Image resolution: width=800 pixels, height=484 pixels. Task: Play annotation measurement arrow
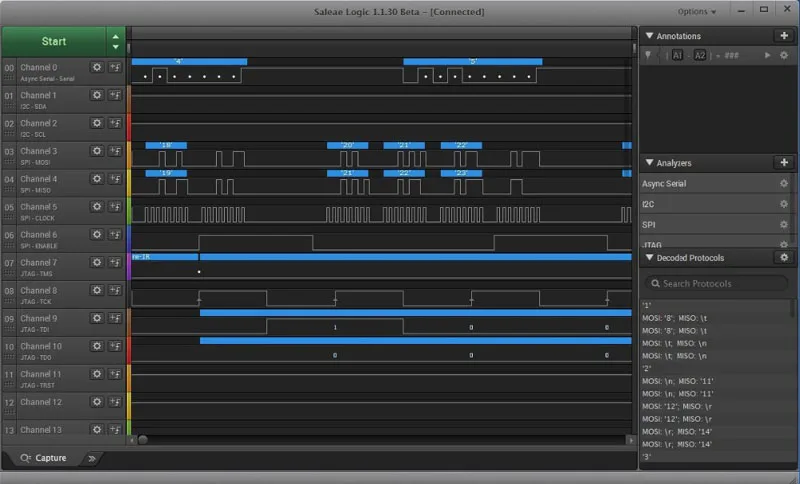767,55
